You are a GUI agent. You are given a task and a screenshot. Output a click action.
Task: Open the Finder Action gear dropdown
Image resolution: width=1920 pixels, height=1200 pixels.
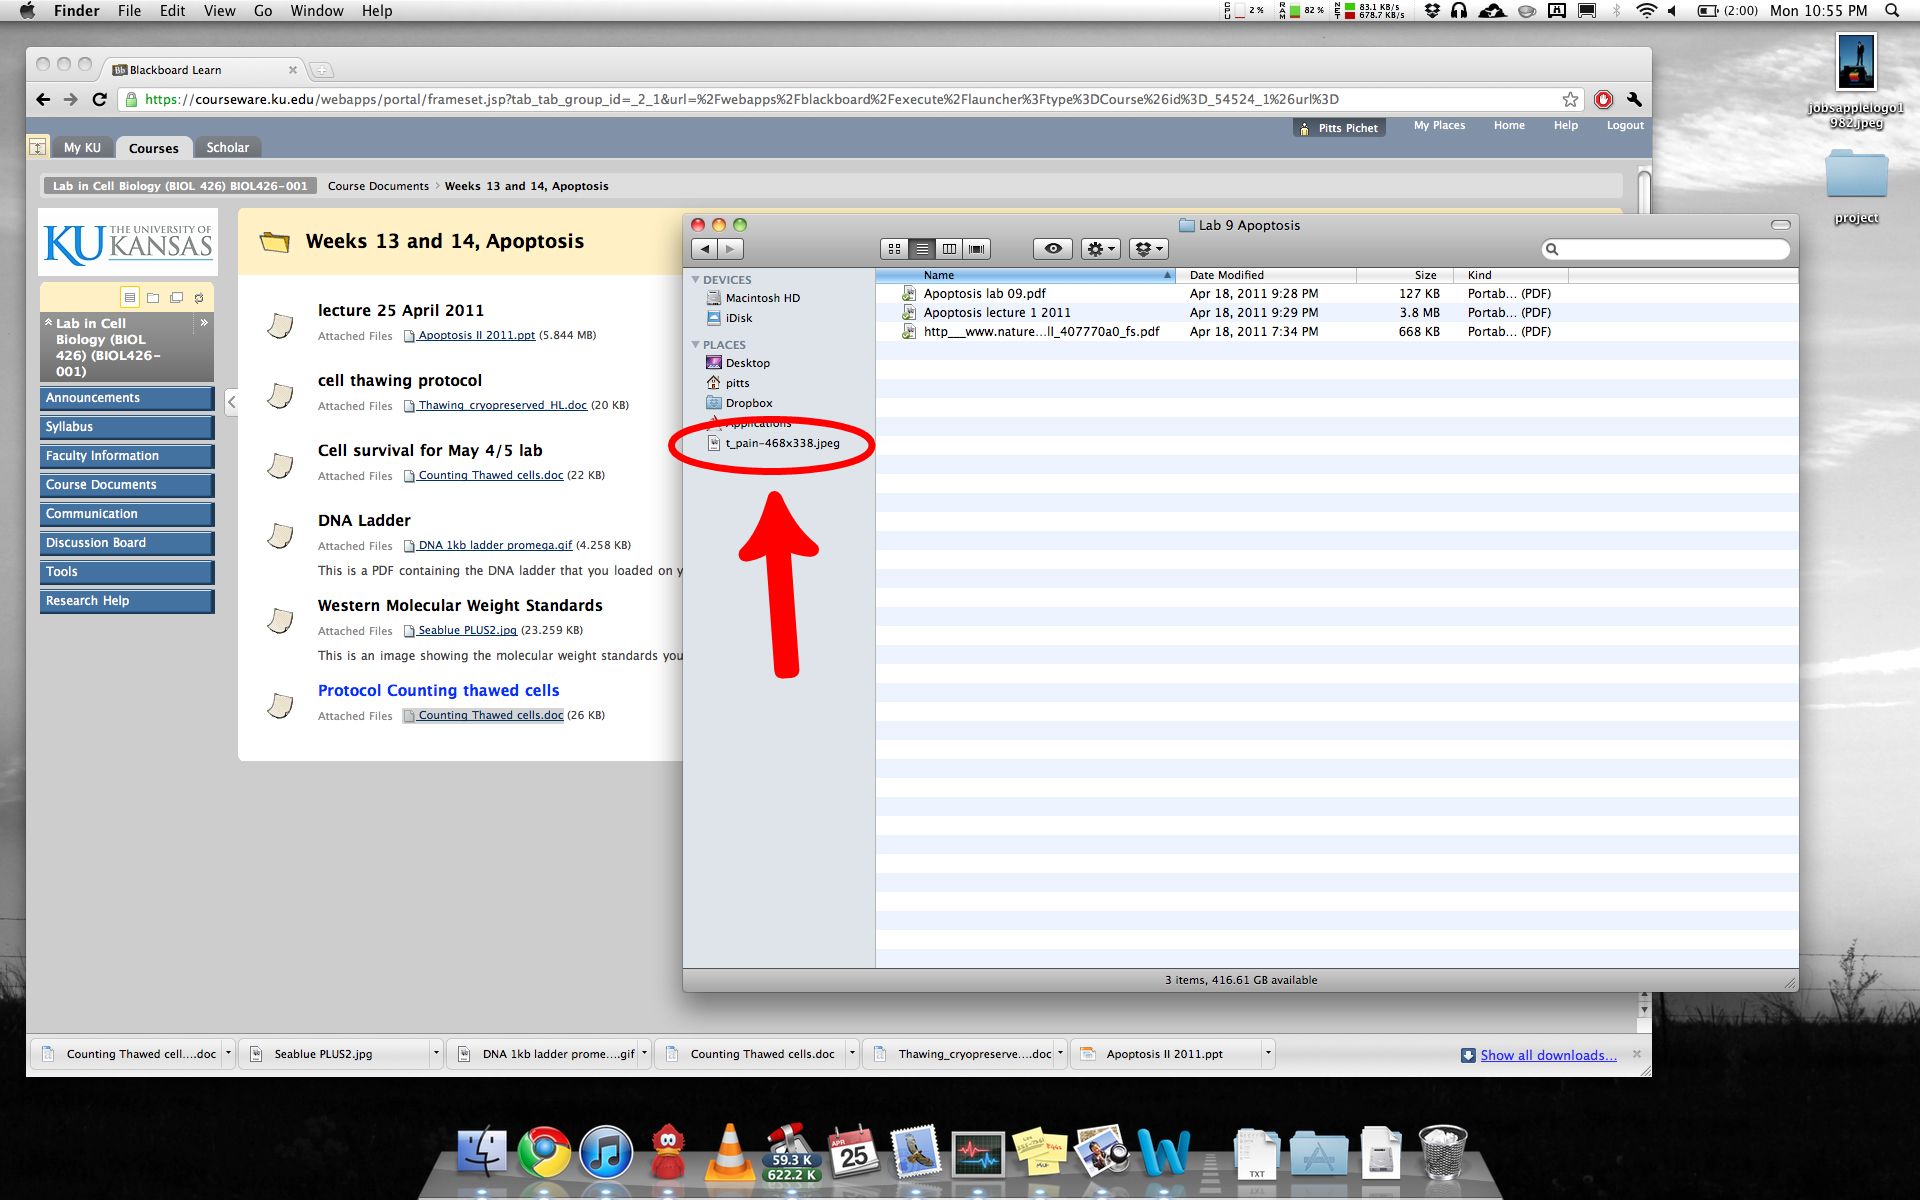[x=1100, y=249]
